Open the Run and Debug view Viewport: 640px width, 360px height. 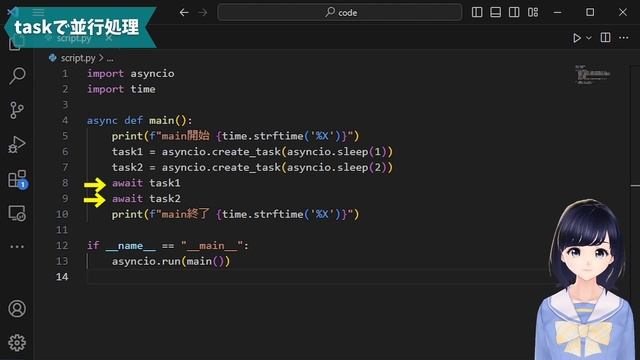17,144
